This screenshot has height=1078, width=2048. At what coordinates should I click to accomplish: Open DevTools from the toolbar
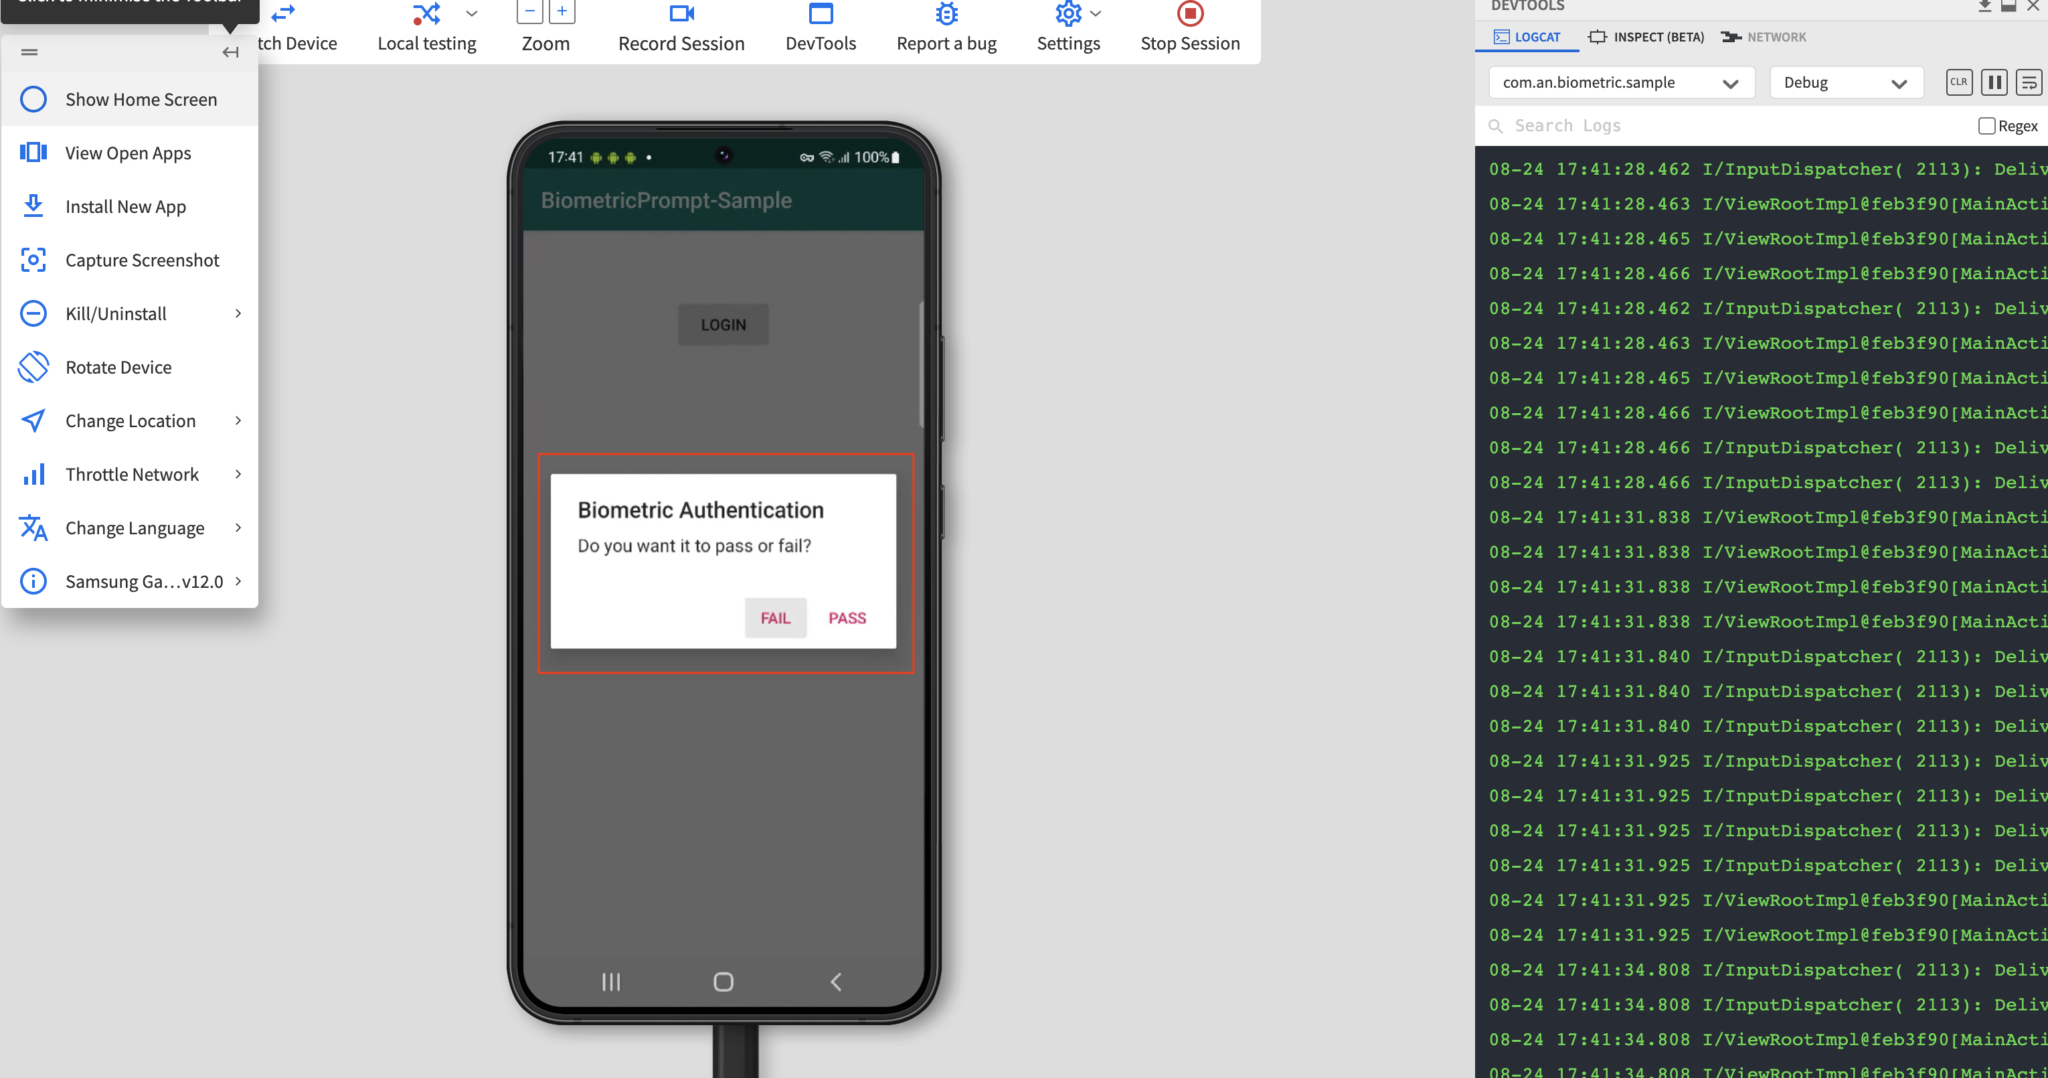[820, 14]
